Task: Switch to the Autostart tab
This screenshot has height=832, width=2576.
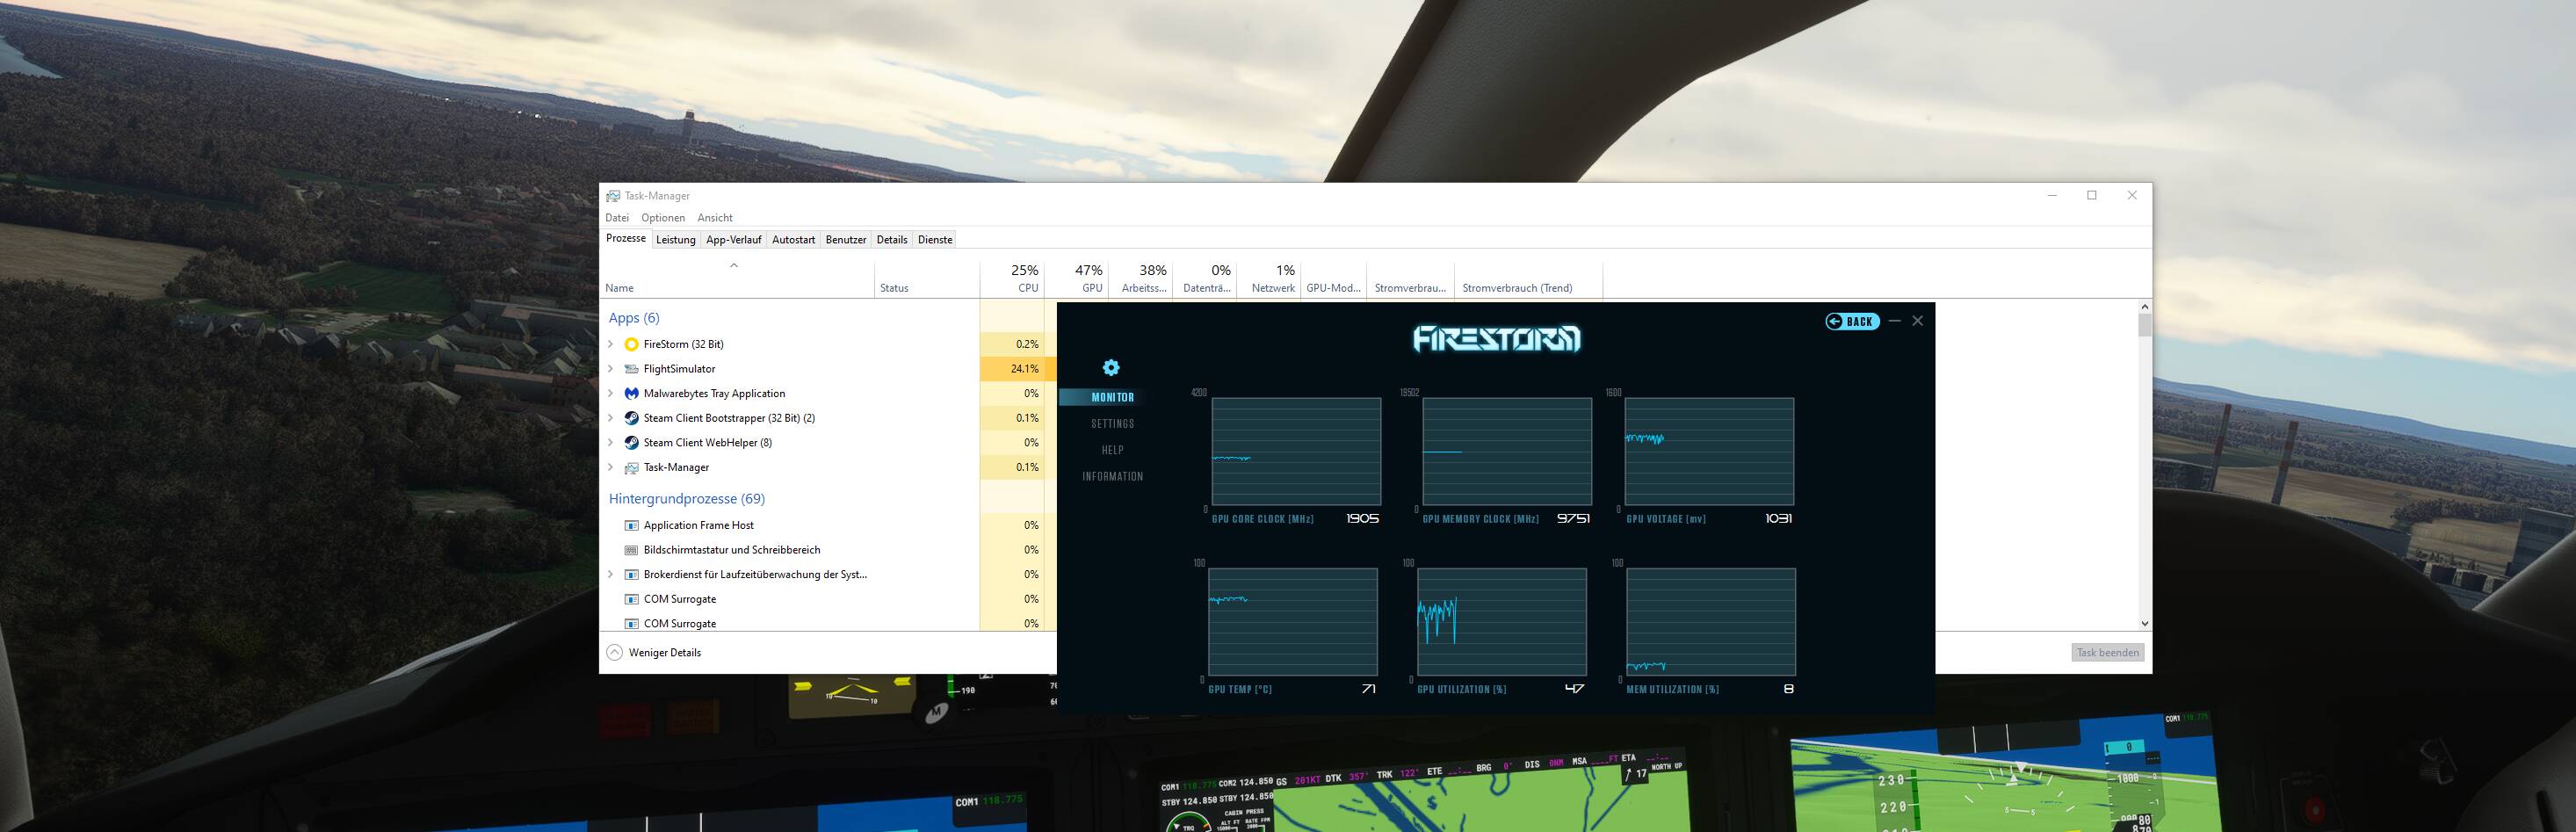Action: [793, 240]
